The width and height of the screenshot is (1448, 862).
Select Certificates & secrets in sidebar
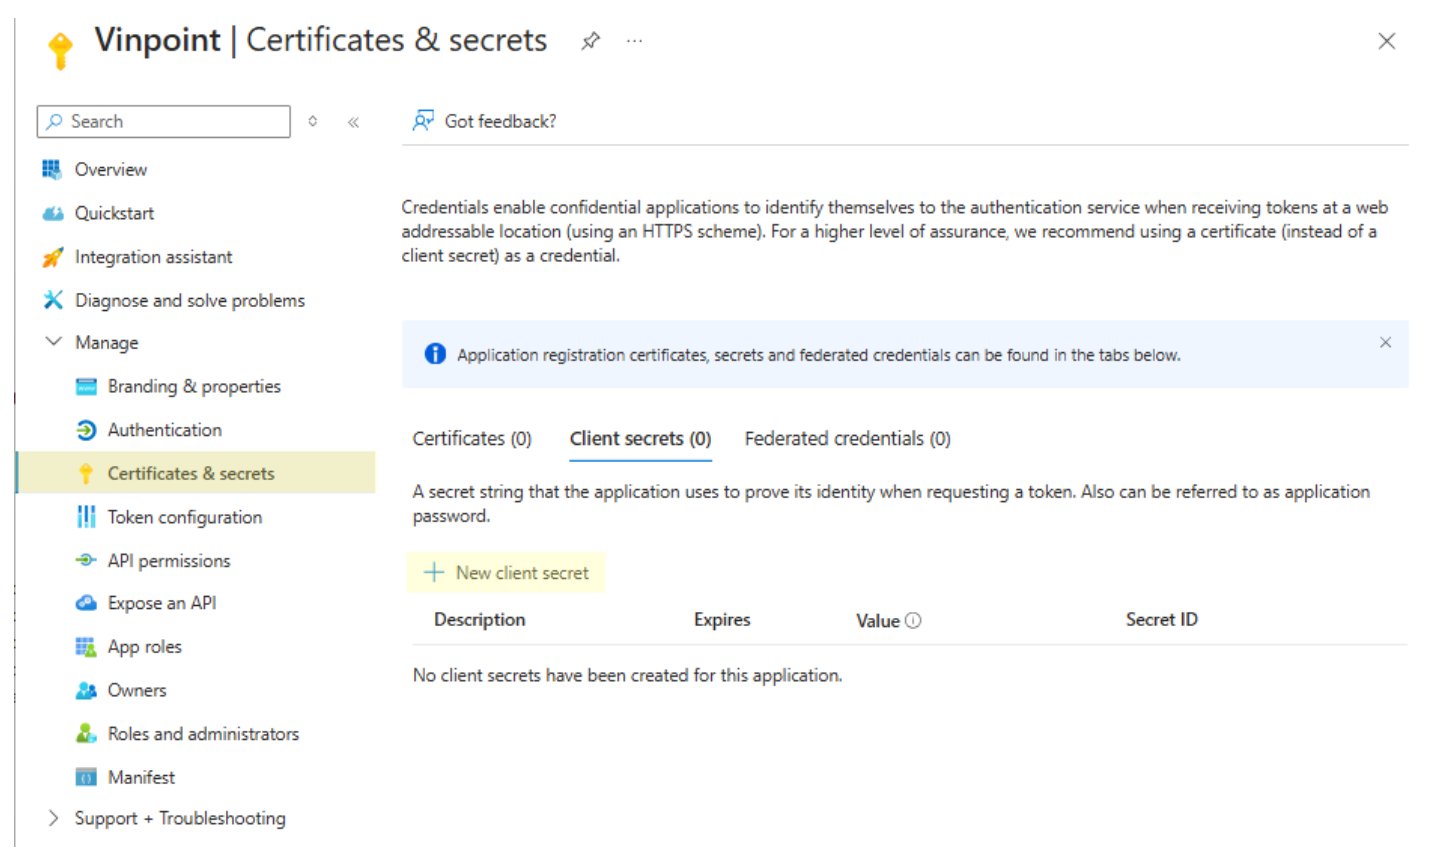(x=196, y=473)
